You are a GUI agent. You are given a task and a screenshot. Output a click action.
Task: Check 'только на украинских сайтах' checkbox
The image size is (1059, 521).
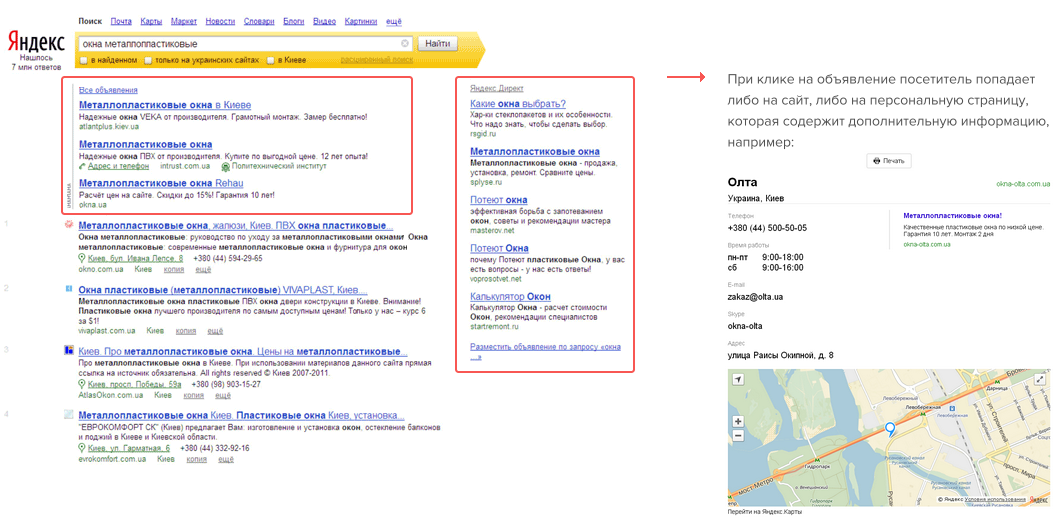[148, 61]
